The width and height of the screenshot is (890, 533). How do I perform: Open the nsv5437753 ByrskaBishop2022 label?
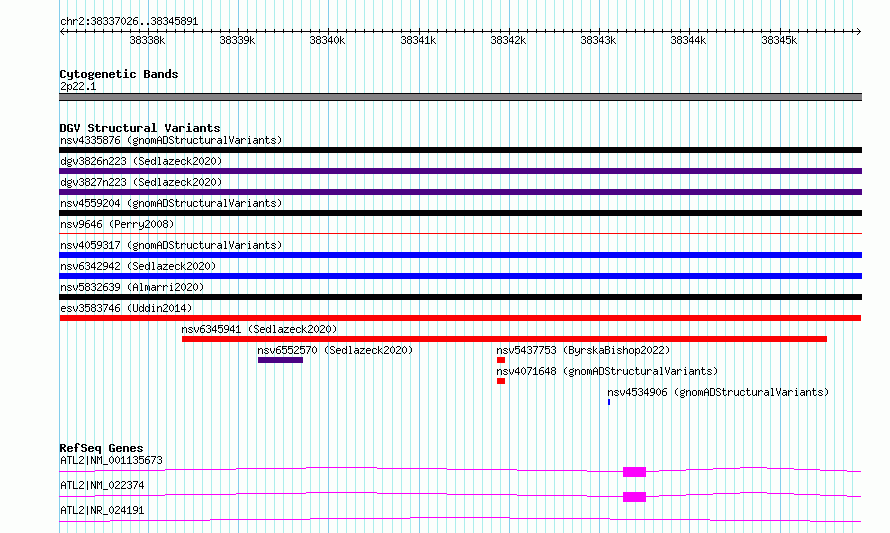click(x=583, y=350)
